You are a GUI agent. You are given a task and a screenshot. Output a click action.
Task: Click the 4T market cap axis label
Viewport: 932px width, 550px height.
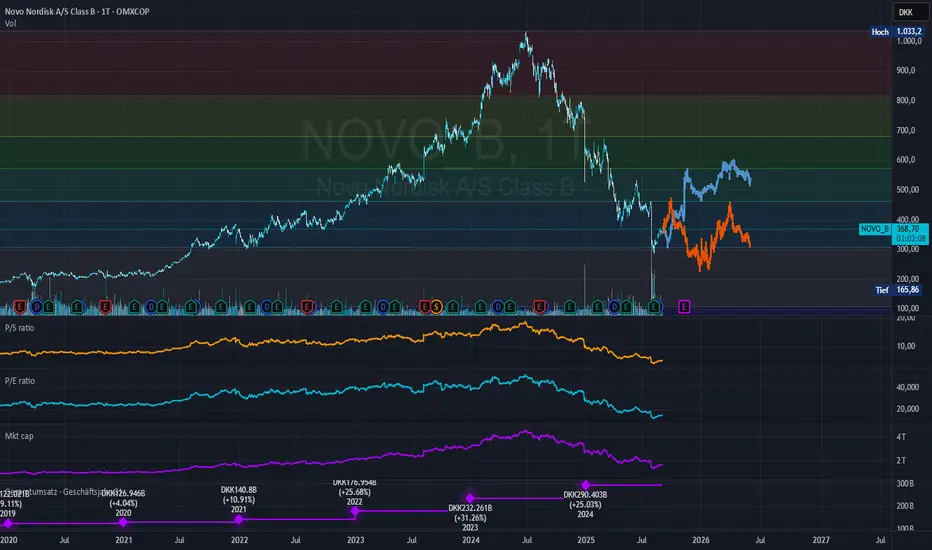tap(901, 436)
